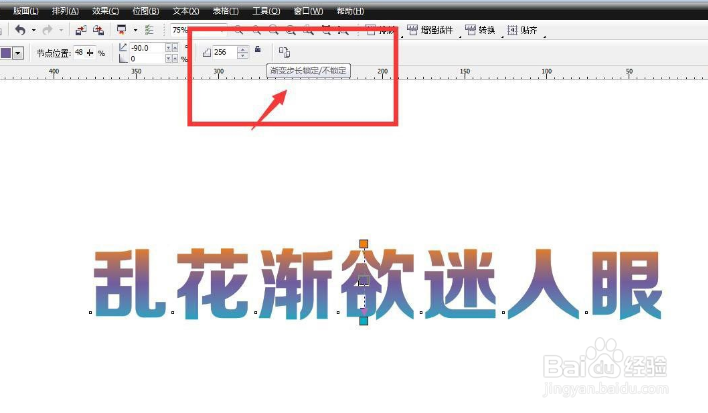Select the text node left of 乱
This screenshot has width=708, height=413.
(91, 312)
